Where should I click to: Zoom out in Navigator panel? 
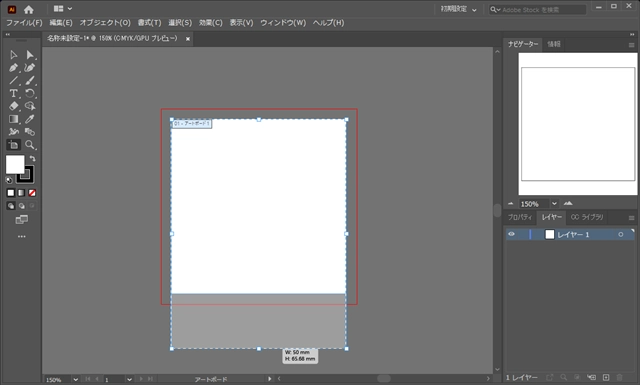click(511, 203)
